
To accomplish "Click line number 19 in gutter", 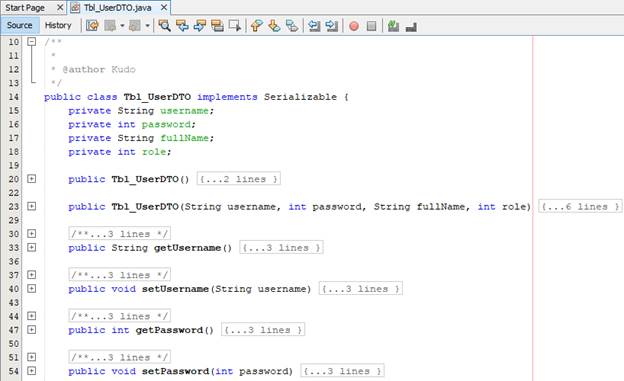I will [x=14, y=165].
